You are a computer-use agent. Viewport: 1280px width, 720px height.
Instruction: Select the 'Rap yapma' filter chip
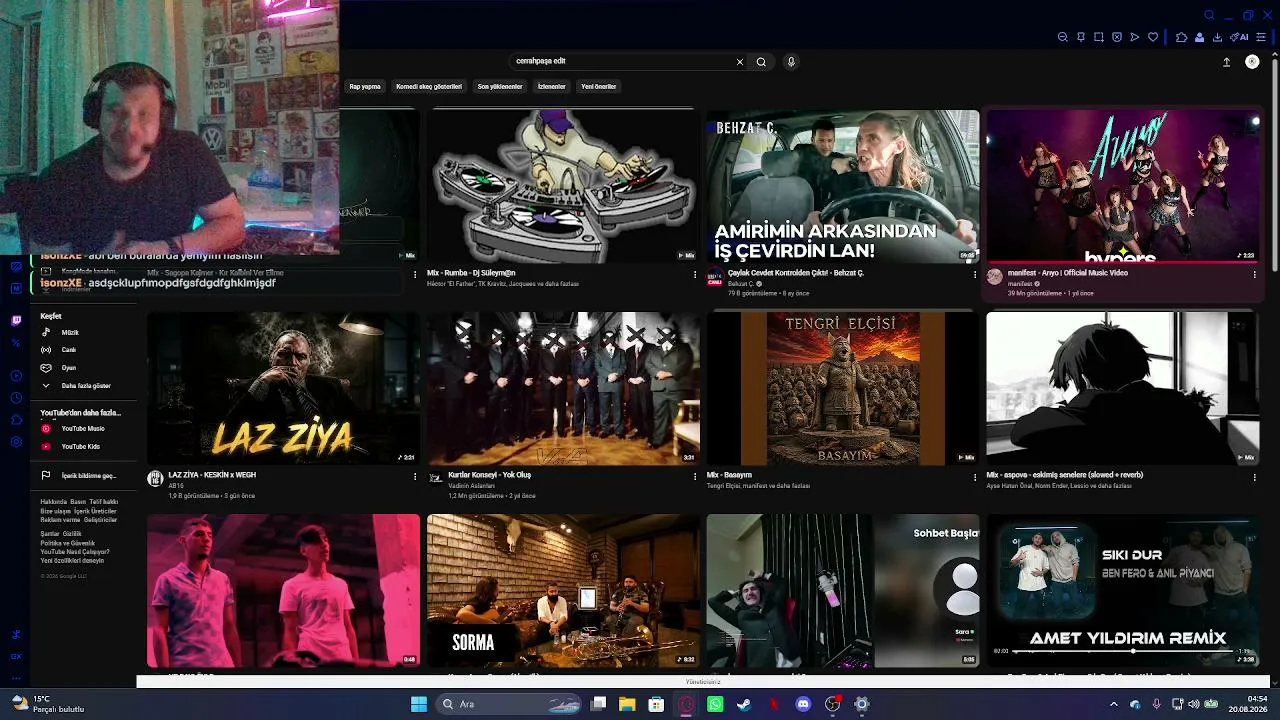click(x=365, y=86)
